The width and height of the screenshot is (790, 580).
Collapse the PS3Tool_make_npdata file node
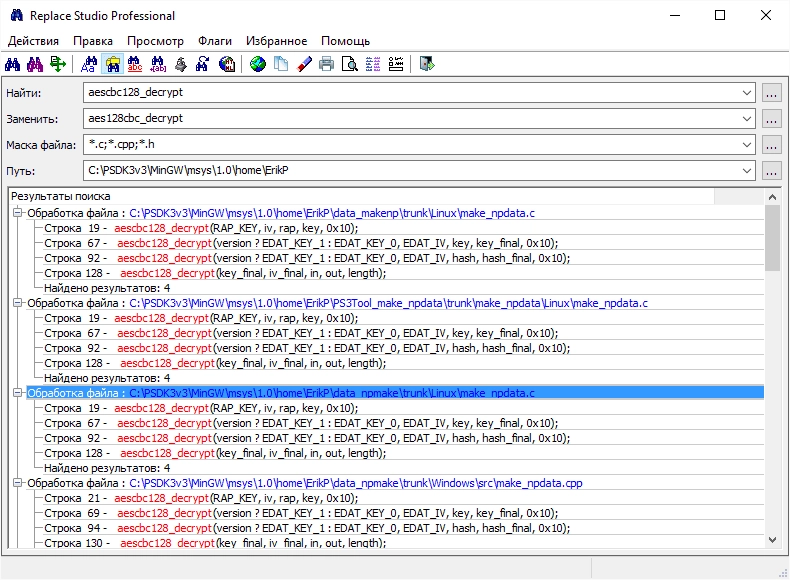pyautogui.click(x=18, y=303)
